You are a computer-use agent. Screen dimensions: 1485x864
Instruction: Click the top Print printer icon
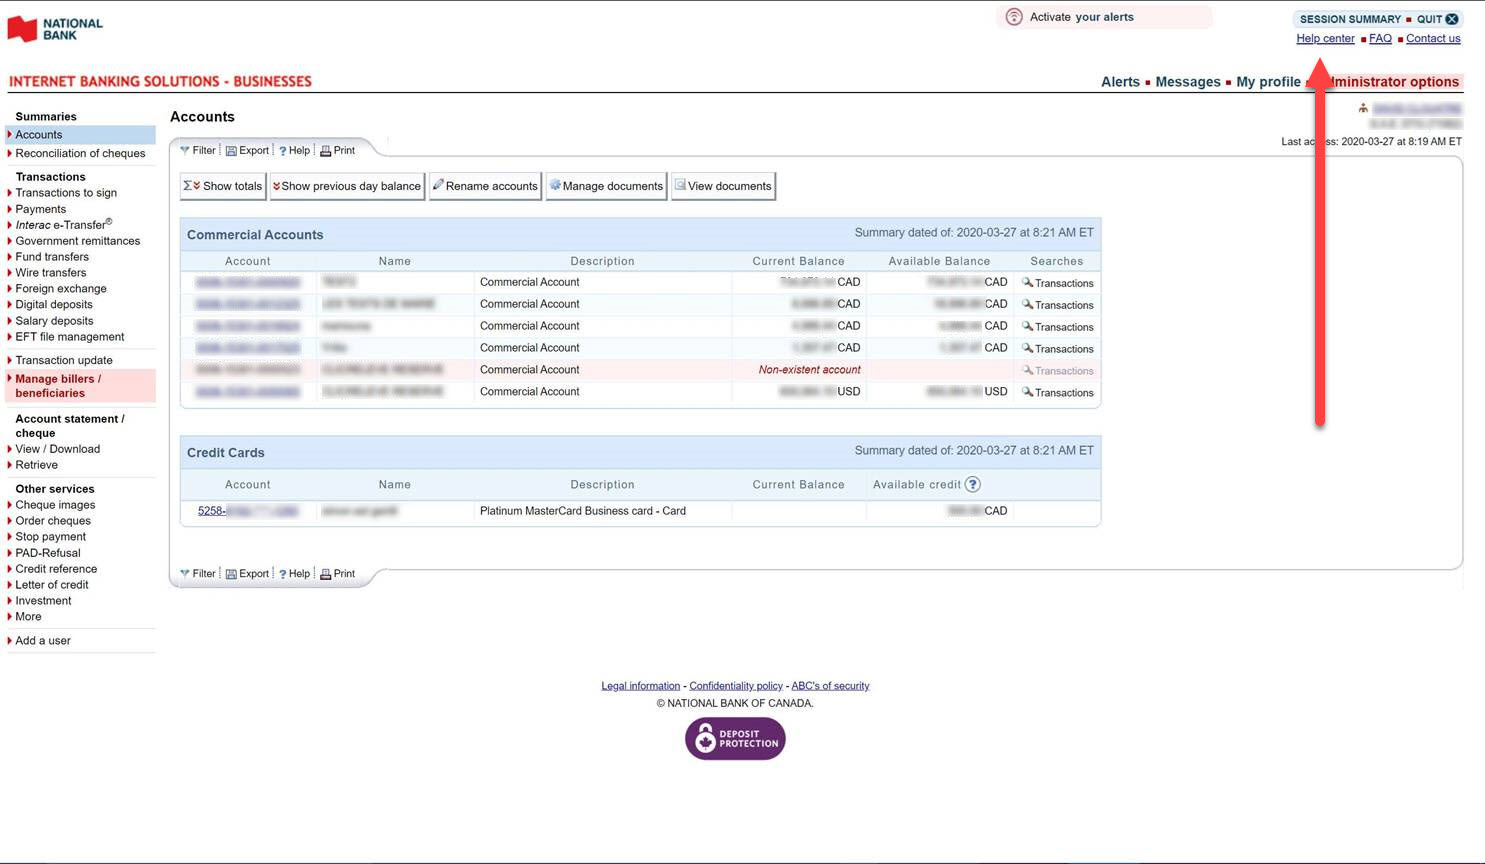point(325,151)
